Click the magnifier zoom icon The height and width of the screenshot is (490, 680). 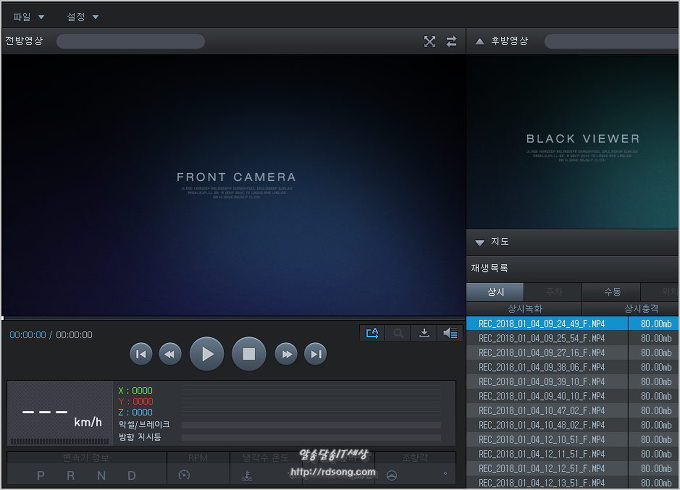pyautogui.click(x=398, y=333)
